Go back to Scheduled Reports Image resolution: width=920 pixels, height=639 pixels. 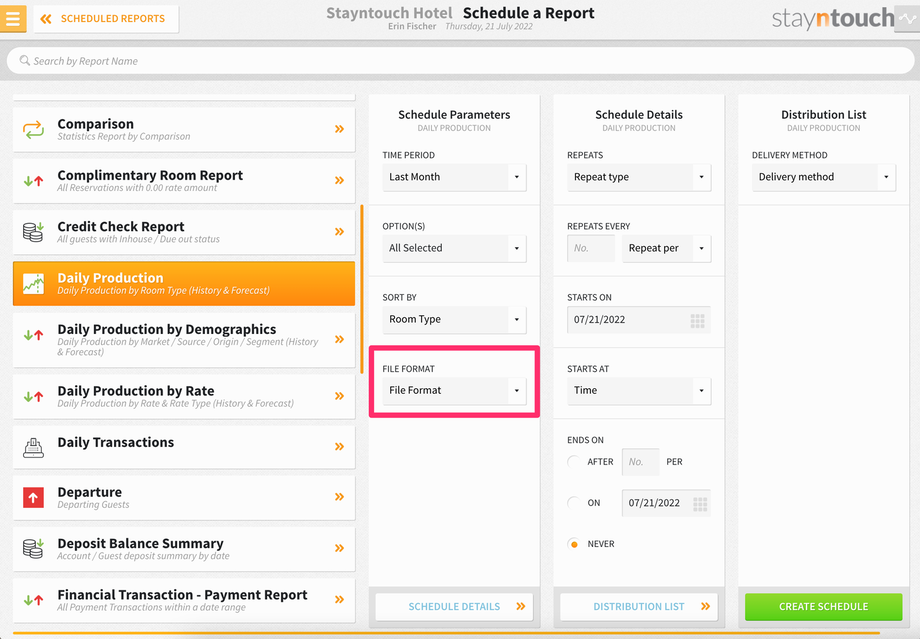click(x=106, y=19)
